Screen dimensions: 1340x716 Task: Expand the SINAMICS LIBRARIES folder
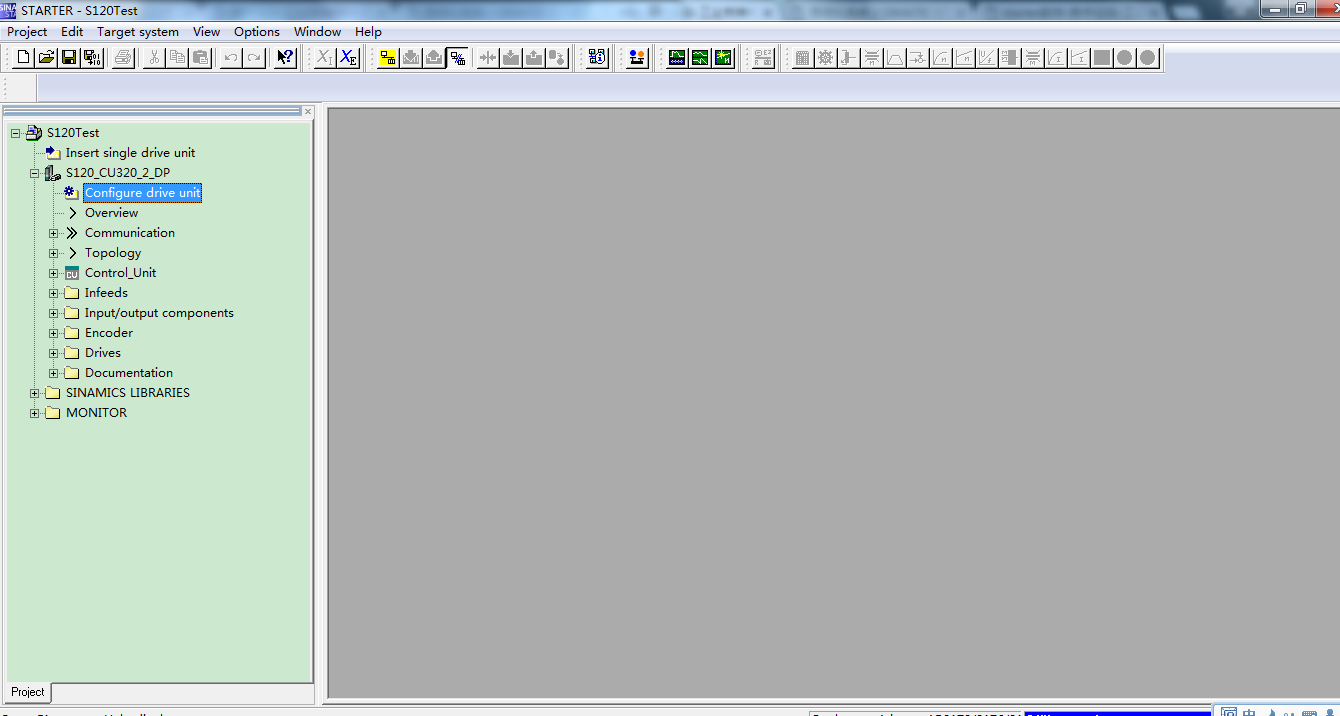(34, 393)
